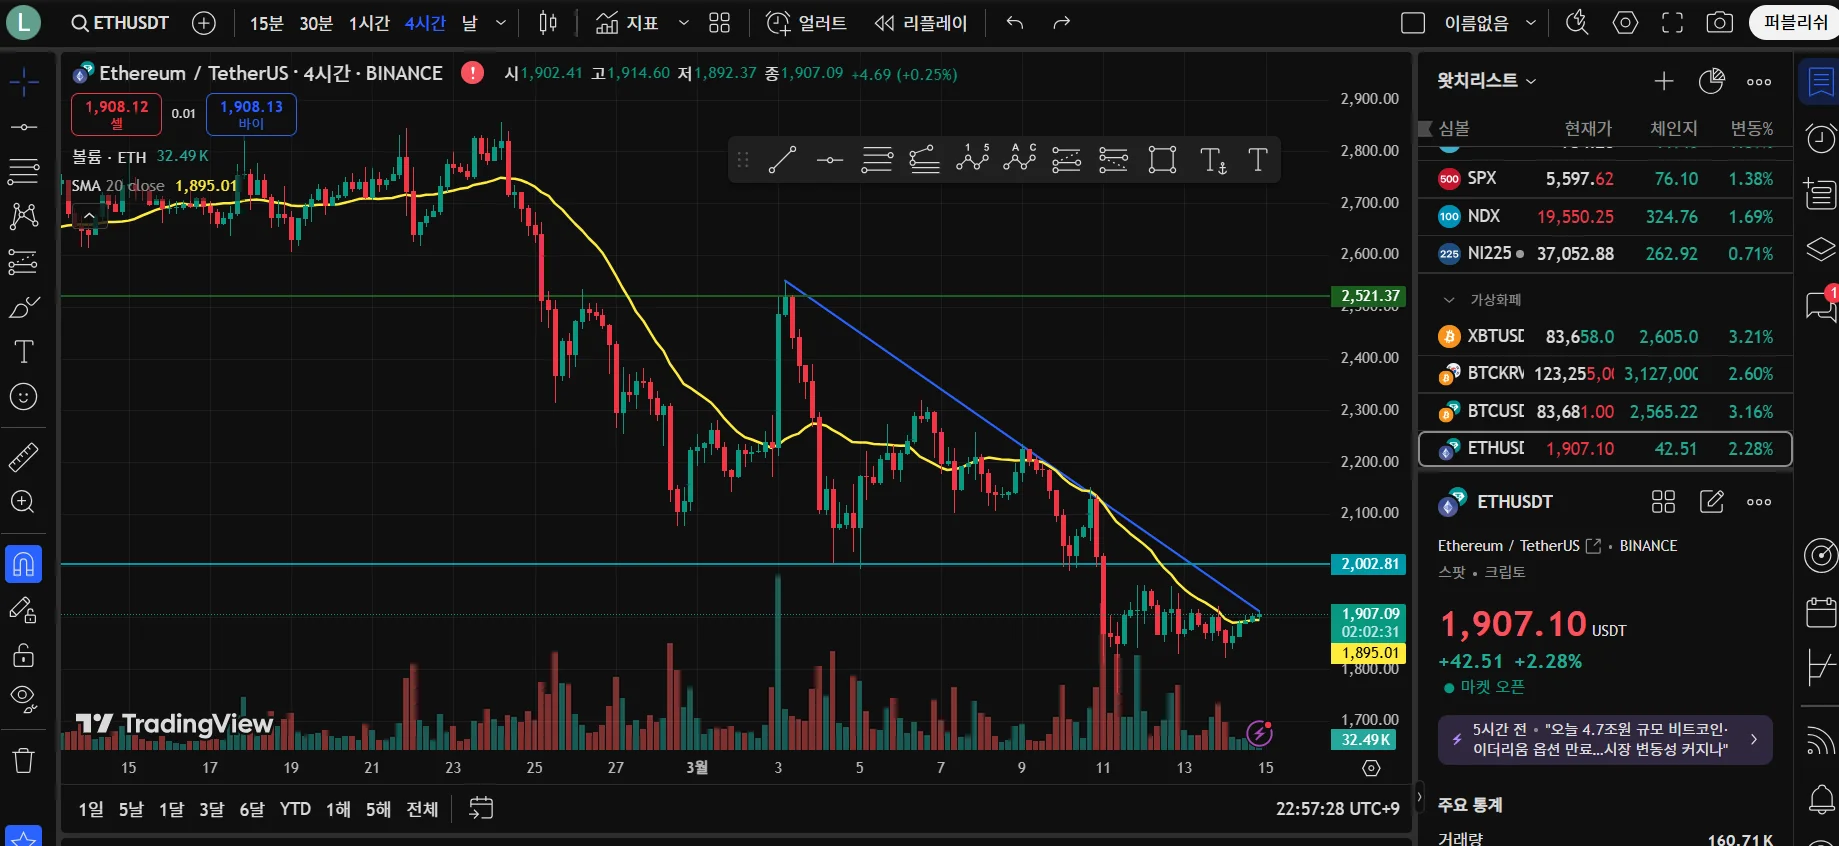
Task: Select the YTD time range
Action: click(x=295, y=809)
